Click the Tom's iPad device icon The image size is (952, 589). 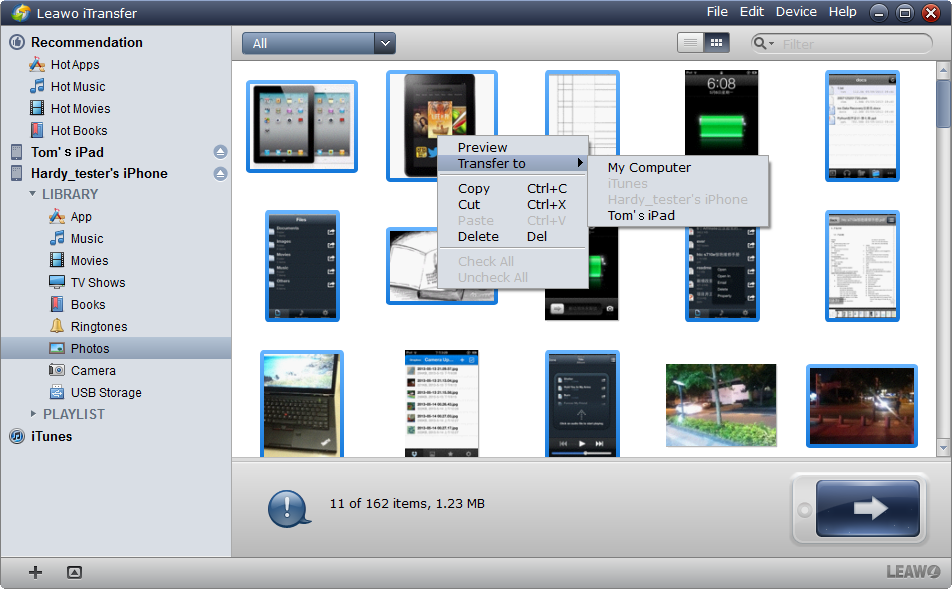click(16, 152)
